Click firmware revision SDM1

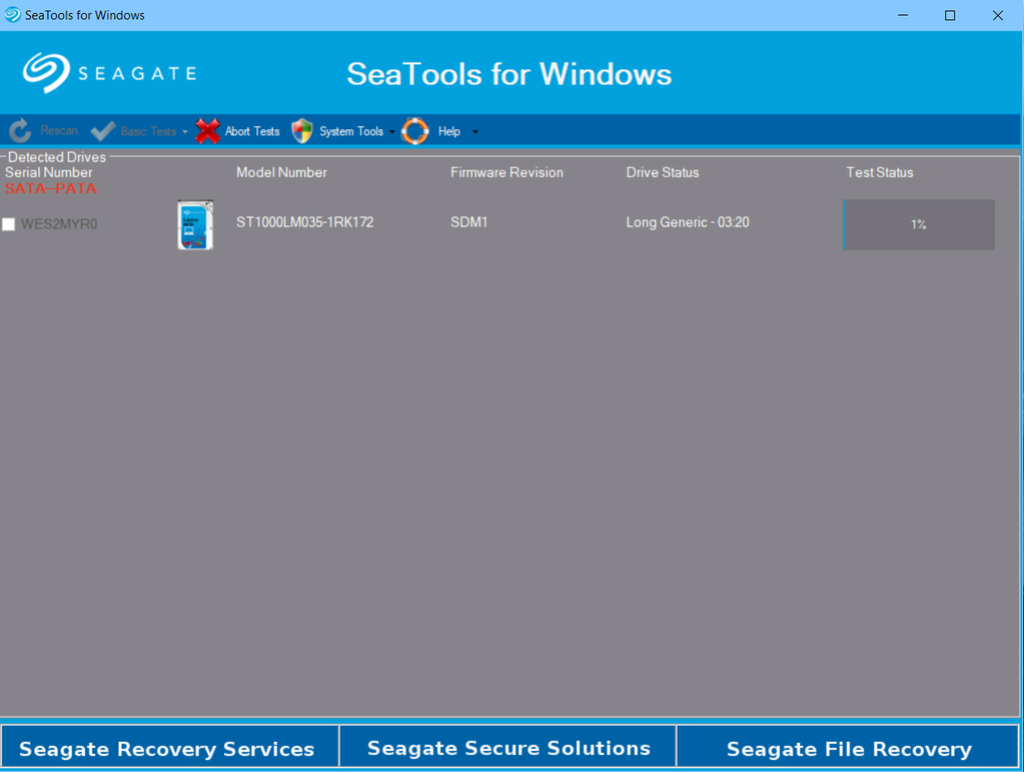tap(469, 222)
